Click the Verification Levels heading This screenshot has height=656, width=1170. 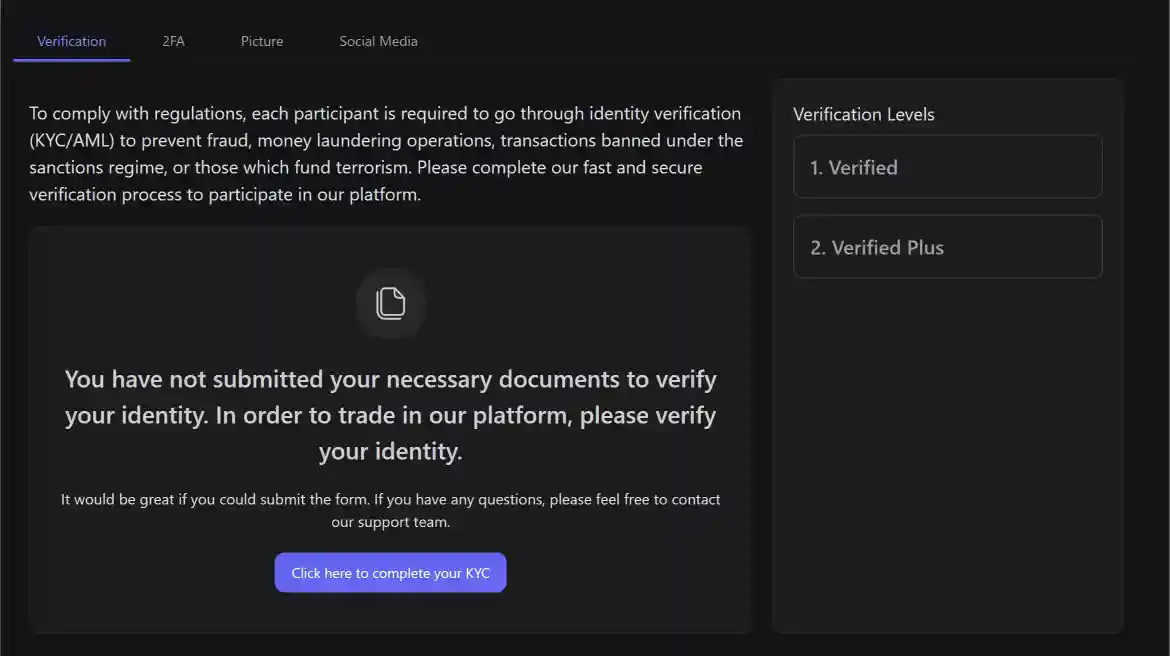pyautogui.click(x=863, y=114)
